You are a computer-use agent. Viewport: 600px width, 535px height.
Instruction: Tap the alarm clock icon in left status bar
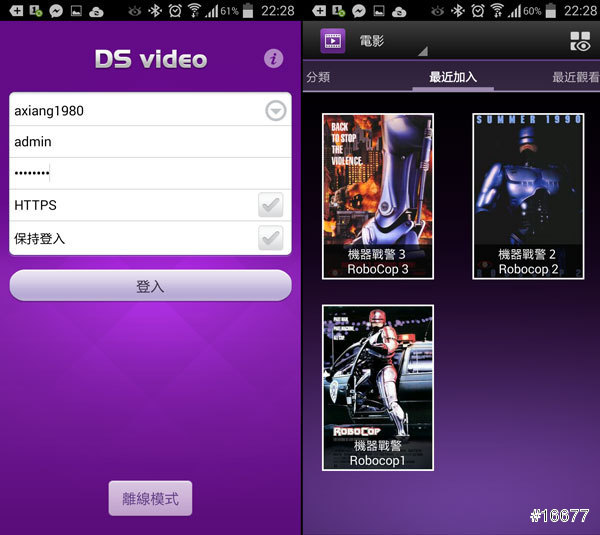click(x=175, y=11)
